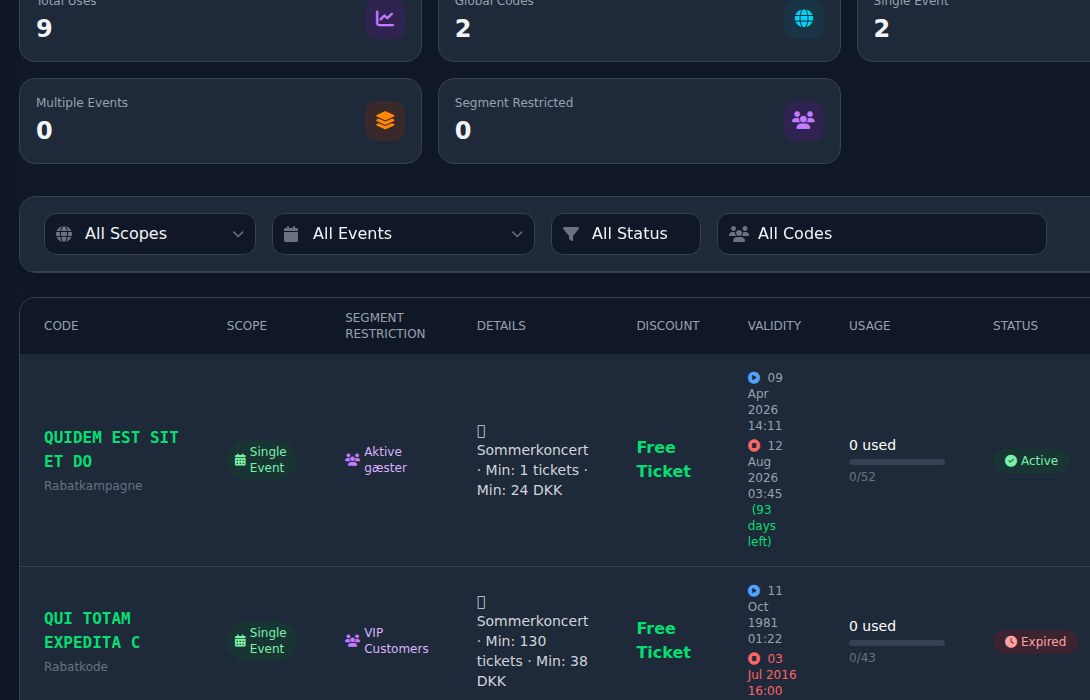Click 'Min: 130 tickets' details text
Screen dimensions: 1090x700
coord(530,651)
